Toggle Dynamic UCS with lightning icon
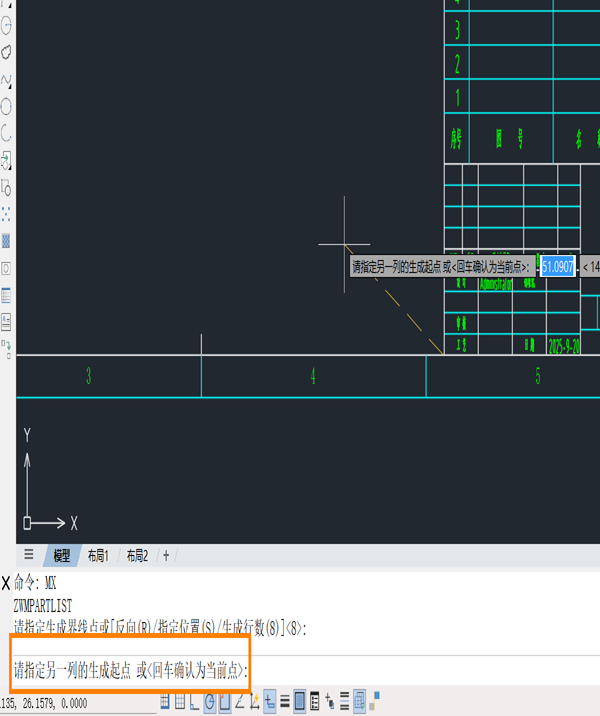The width and height of the screenshot is (600, 716). coord(254,701)
